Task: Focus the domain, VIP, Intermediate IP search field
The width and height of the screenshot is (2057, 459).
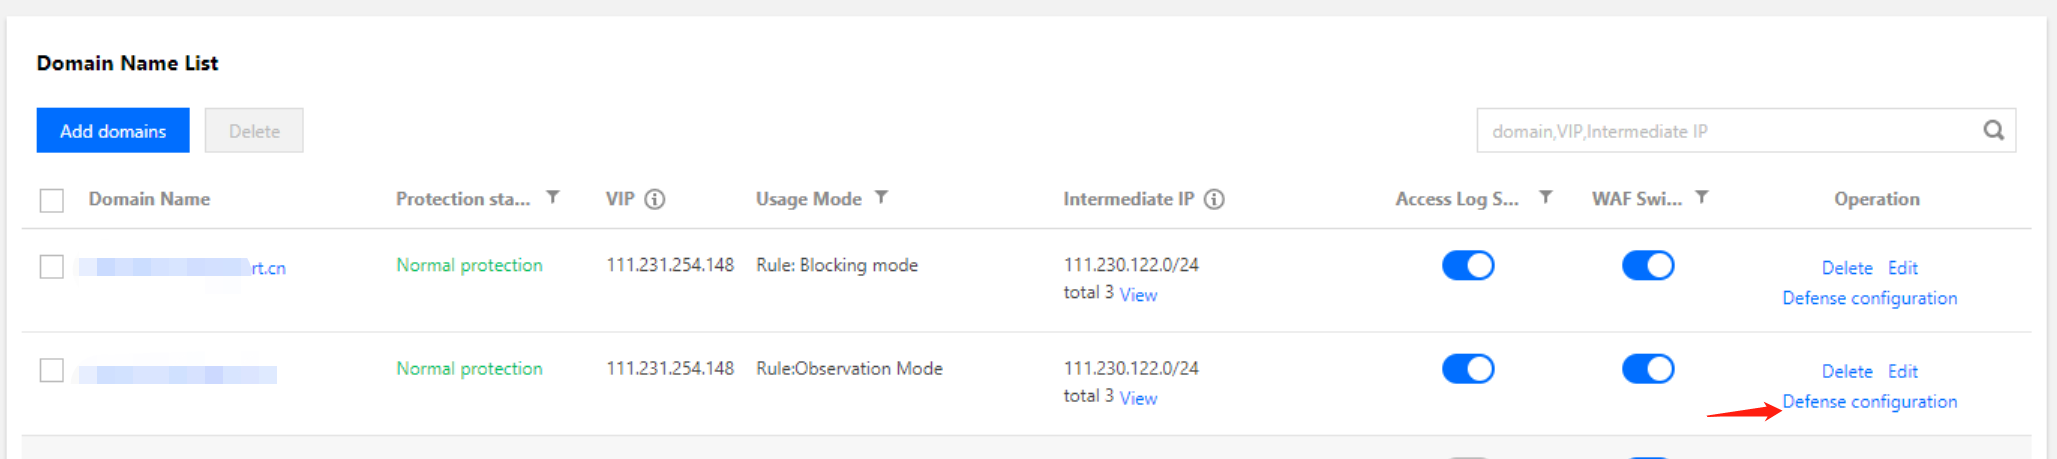Action: [x=1728, y=130]
